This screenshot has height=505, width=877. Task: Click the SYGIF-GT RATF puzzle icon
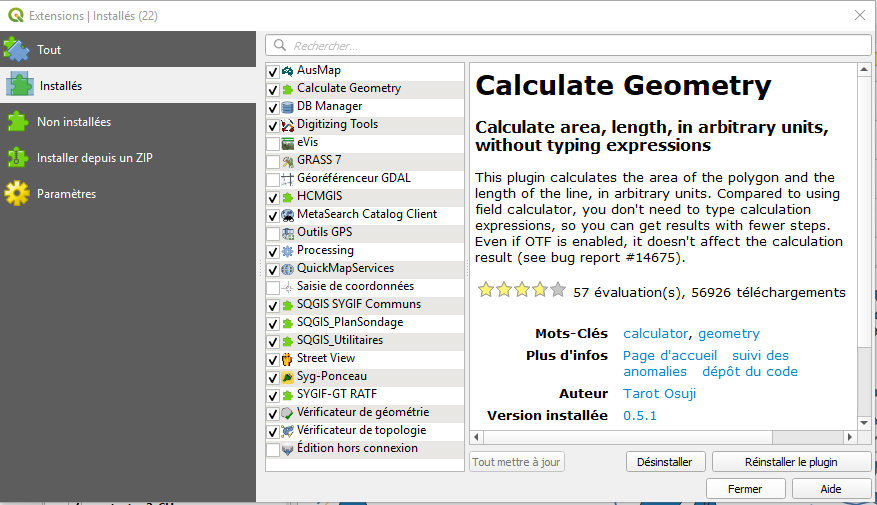287,395
